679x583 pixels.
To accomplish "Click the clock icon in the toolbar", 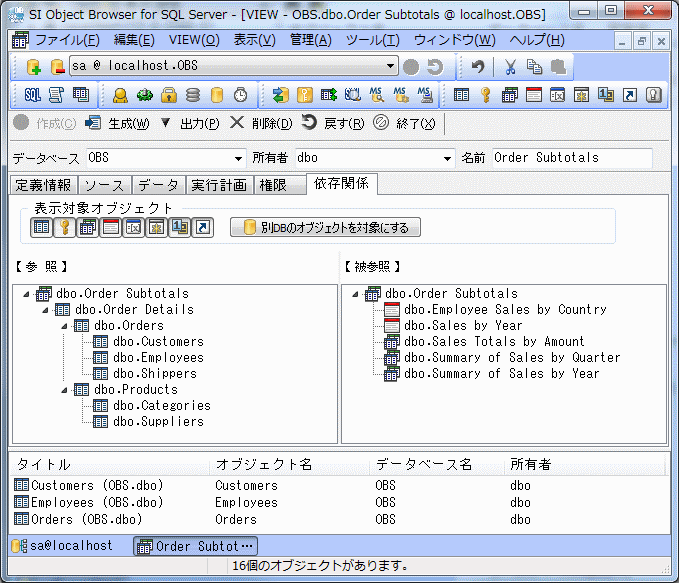I will pyautogui.click(x=240, y=95).
